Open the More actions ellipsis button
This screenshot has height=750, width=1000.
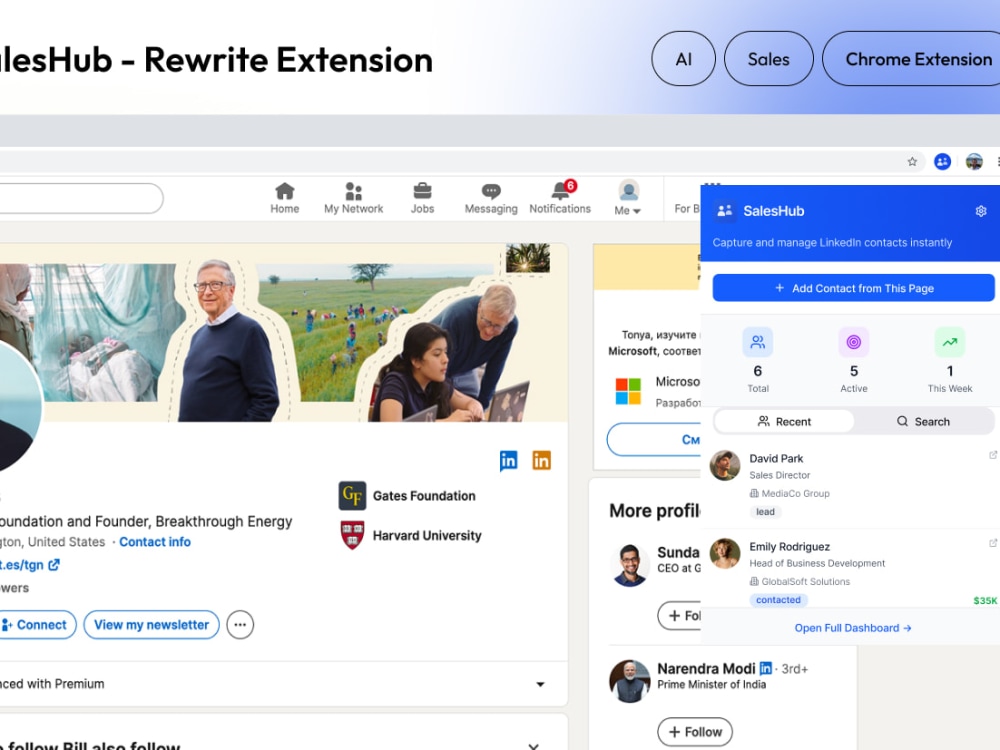(x=240, y=625)
